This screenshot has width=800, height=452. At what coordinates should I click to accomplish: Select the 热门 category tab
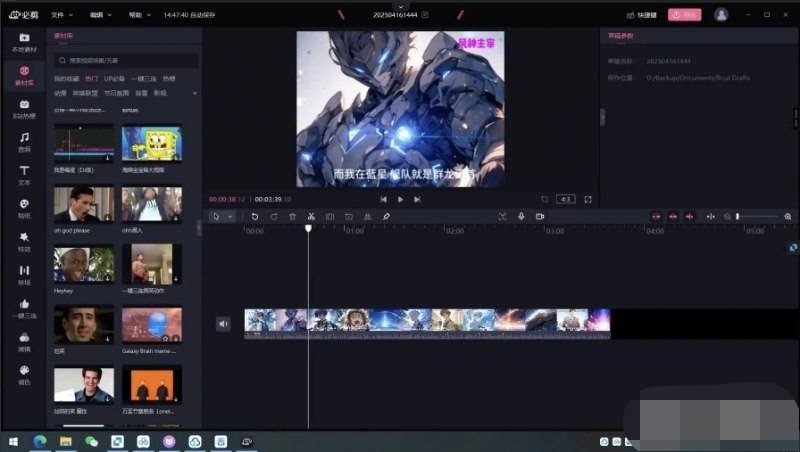coord(91,78)
